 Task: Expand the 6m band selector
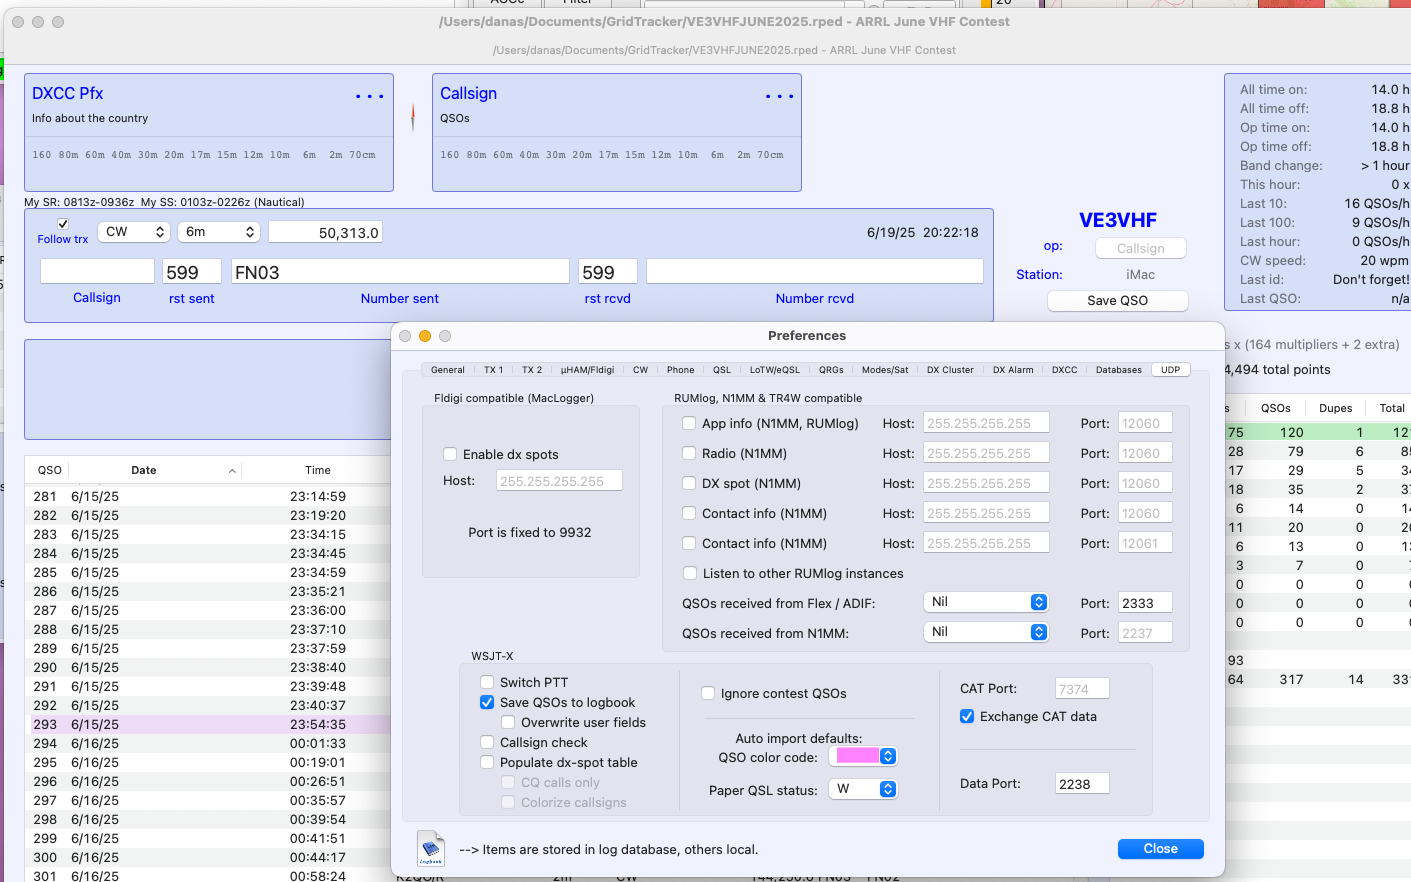point(219,232)
